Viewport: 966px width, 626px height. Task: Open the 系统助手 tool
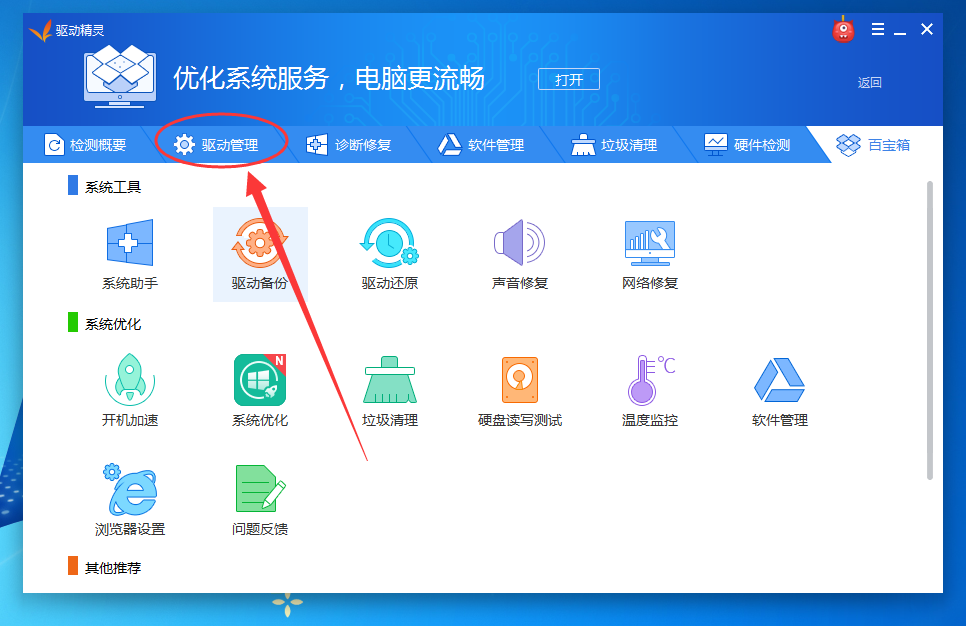click(x=129, y=254)
